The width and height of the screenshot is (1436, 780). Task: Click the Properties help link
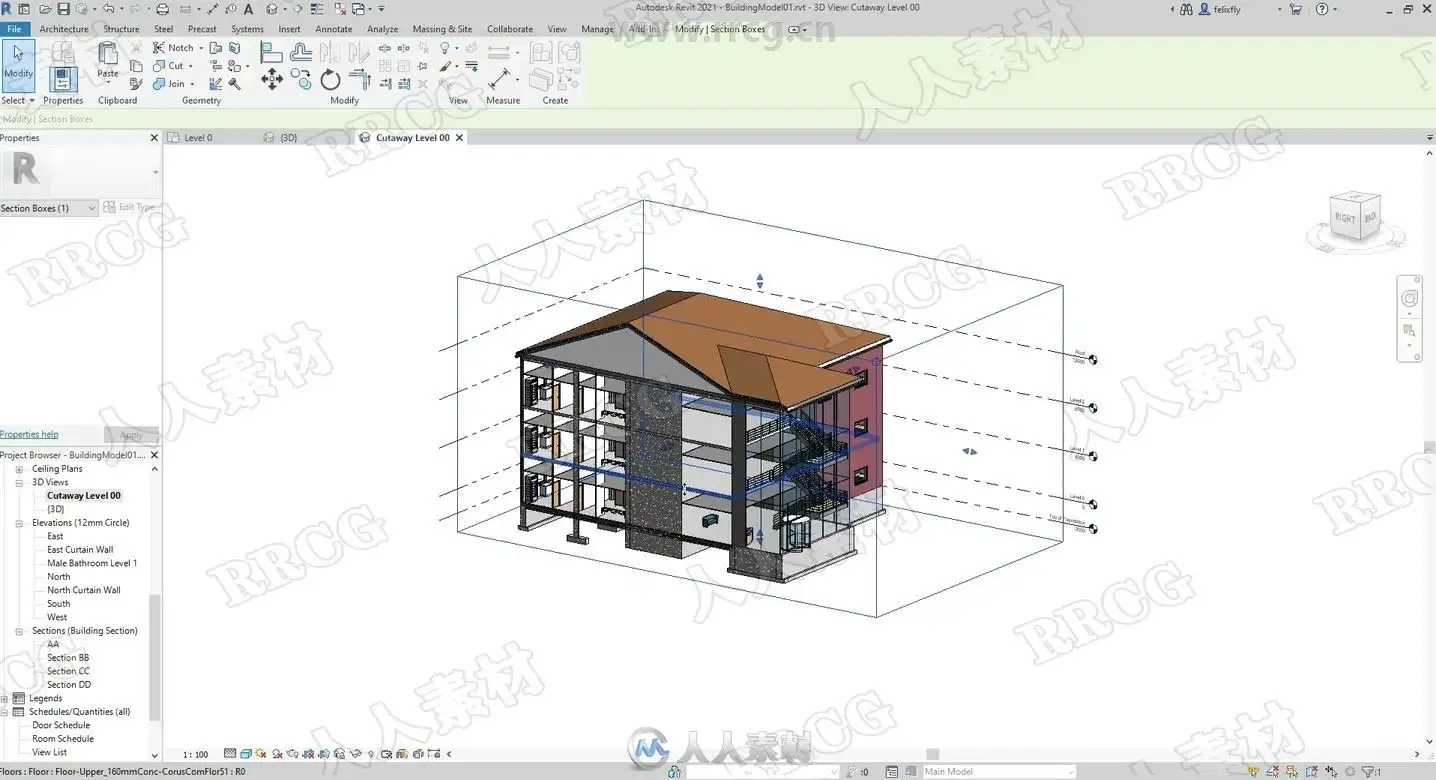(29, 434)
